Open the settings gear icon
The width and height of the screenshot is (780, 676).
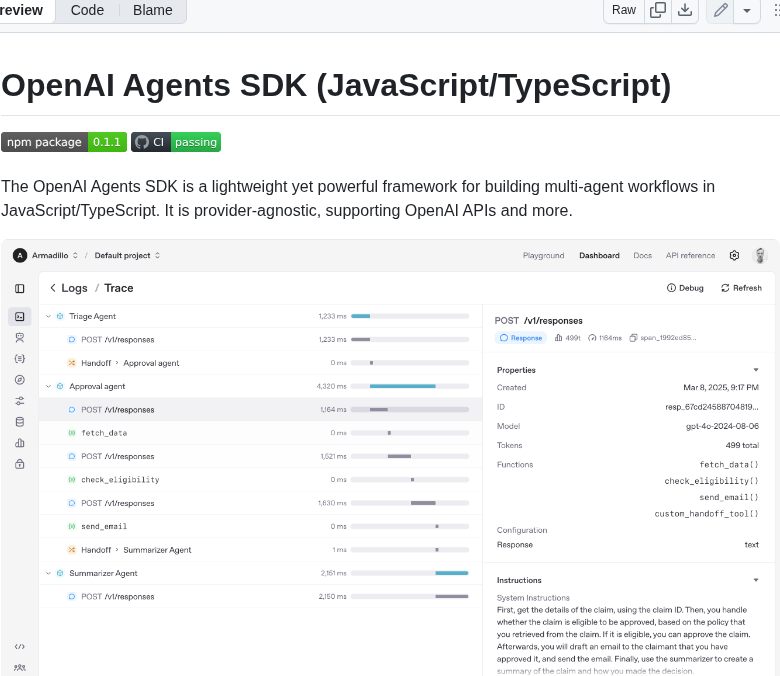(734, 256)
